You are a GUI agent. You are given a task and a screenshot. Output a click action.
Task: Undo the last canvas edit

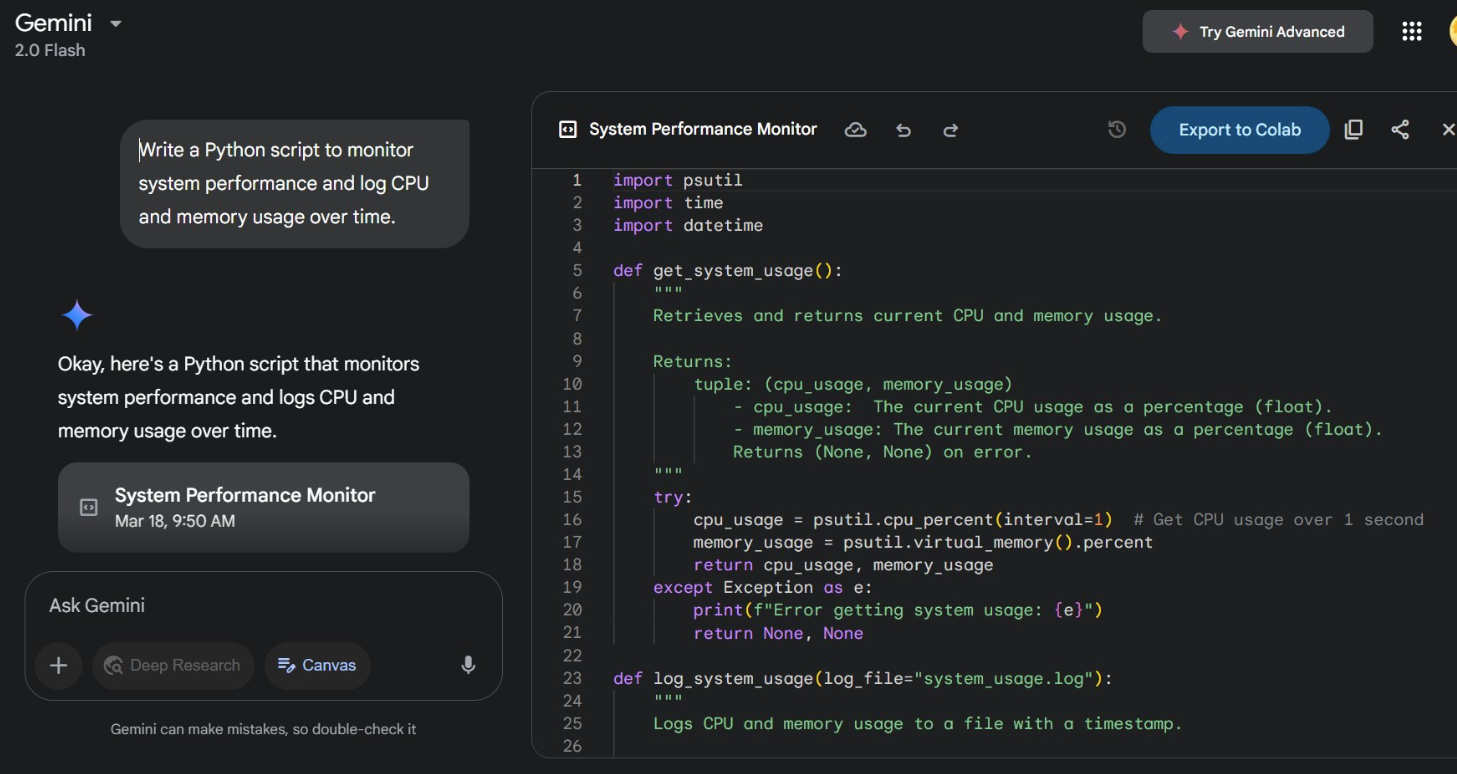point(904,130)
